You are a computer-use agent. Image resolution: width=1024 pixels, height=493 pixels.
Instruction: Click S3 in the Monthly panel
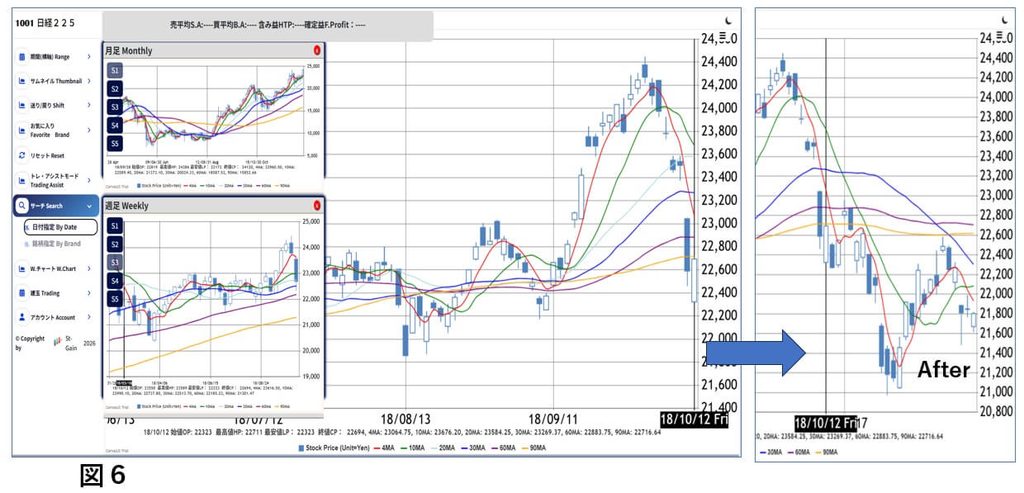(115, 107)
